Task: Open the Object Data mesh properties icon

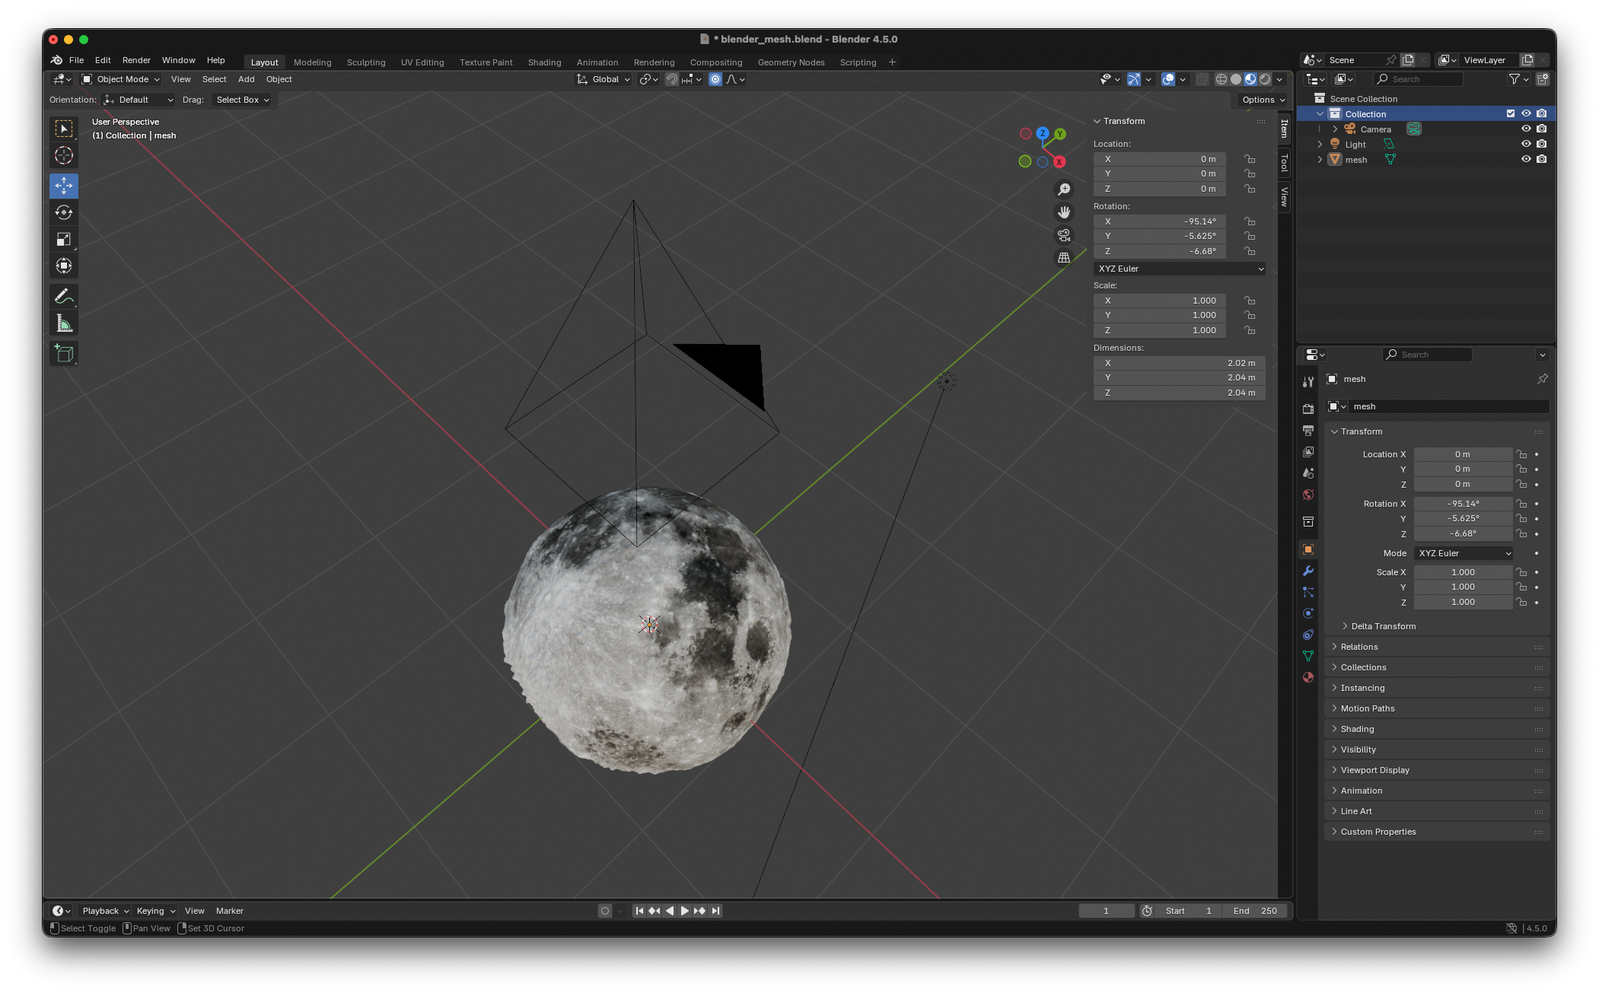Action: [1308, 656]
